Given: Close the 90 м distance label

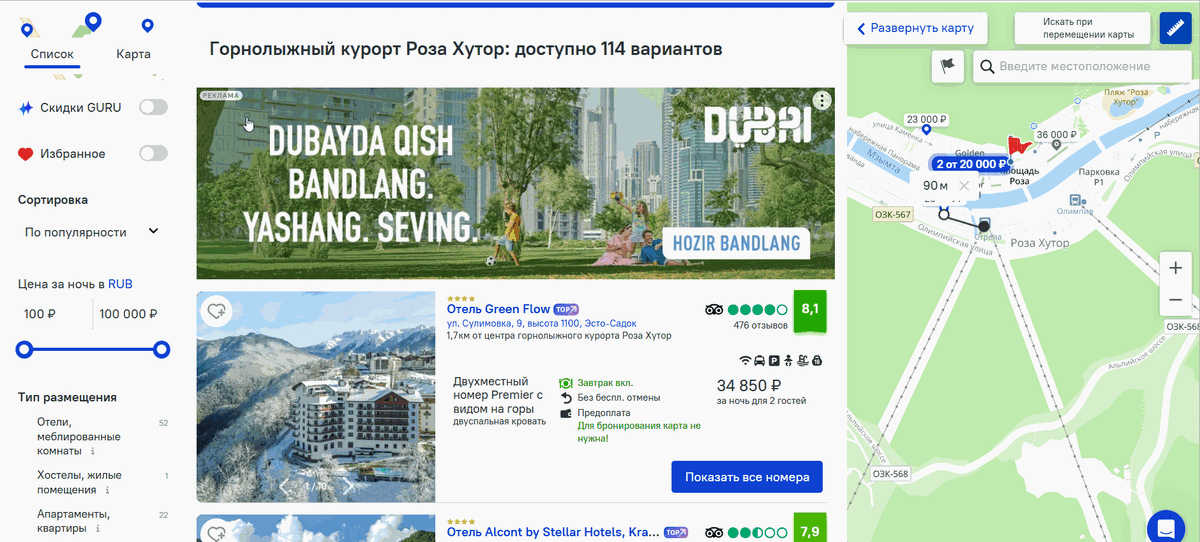Looking at the screenshot, I should tap(964, 186).
